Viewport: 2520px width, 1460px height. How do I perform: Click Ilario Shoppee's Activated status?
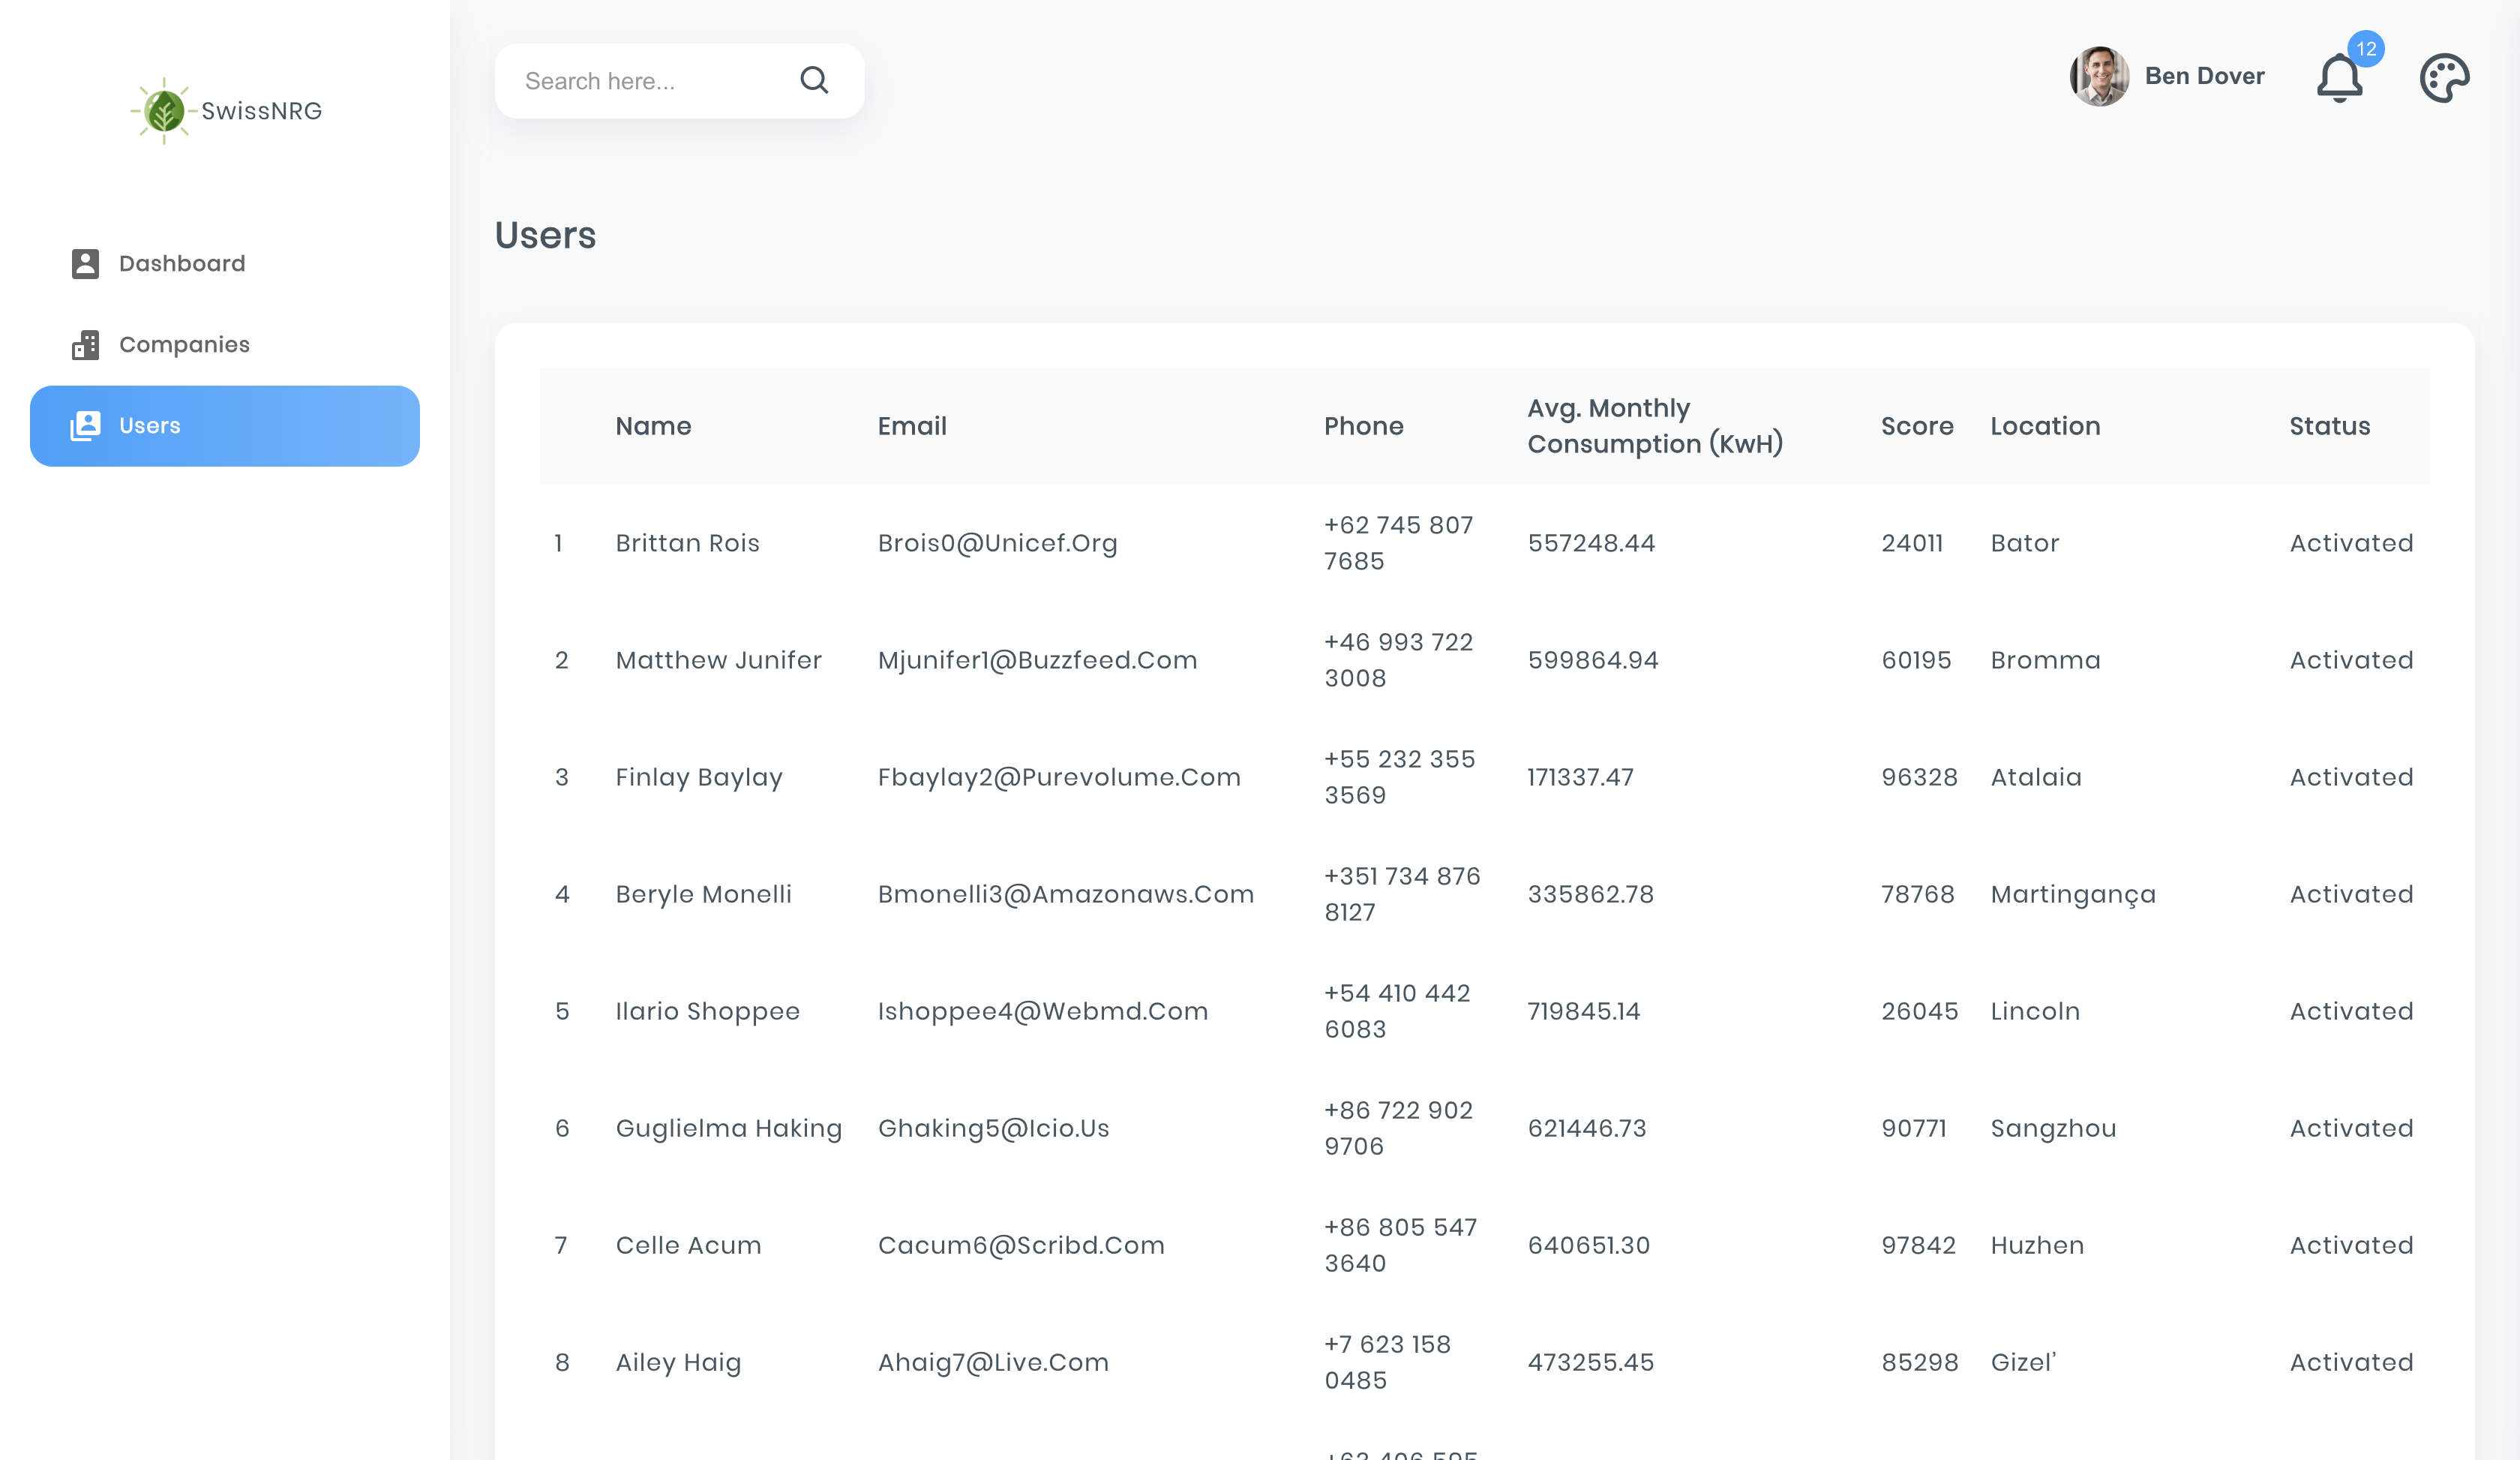pos(2351,1011)
